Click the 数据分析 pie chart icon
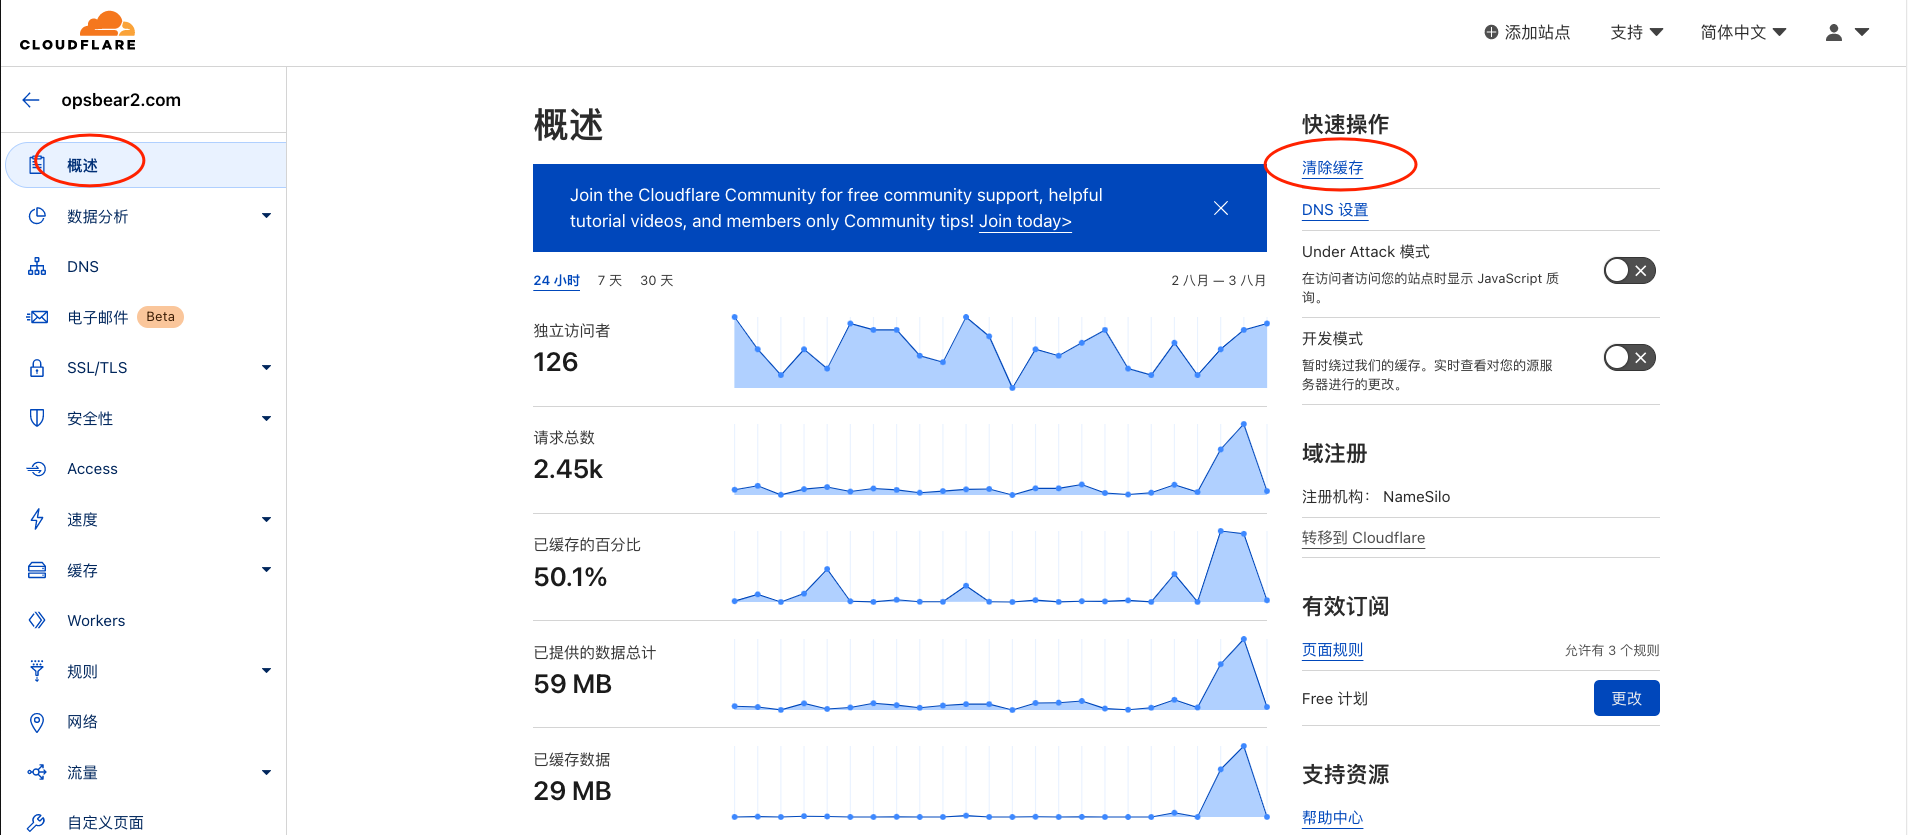Screen dimensions: 1908x835 pyautogui.click(x=37, y=216)
